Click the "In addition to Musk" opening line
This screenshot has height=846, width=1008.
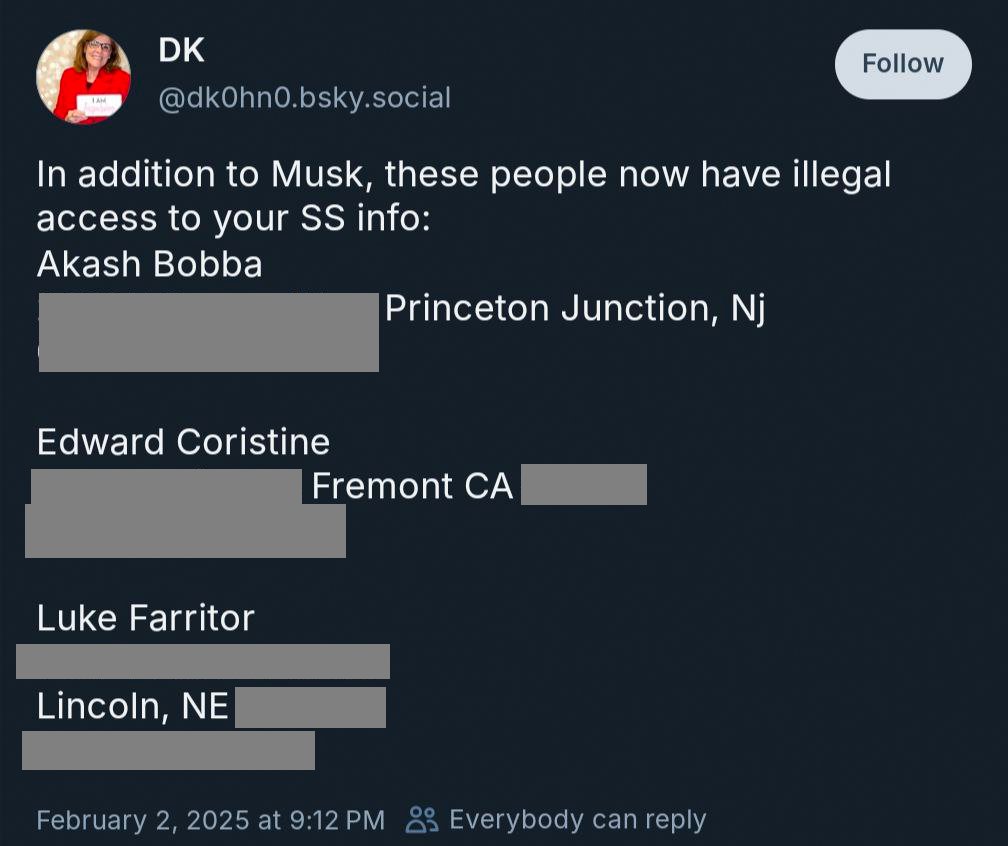(x=463, y=175)
